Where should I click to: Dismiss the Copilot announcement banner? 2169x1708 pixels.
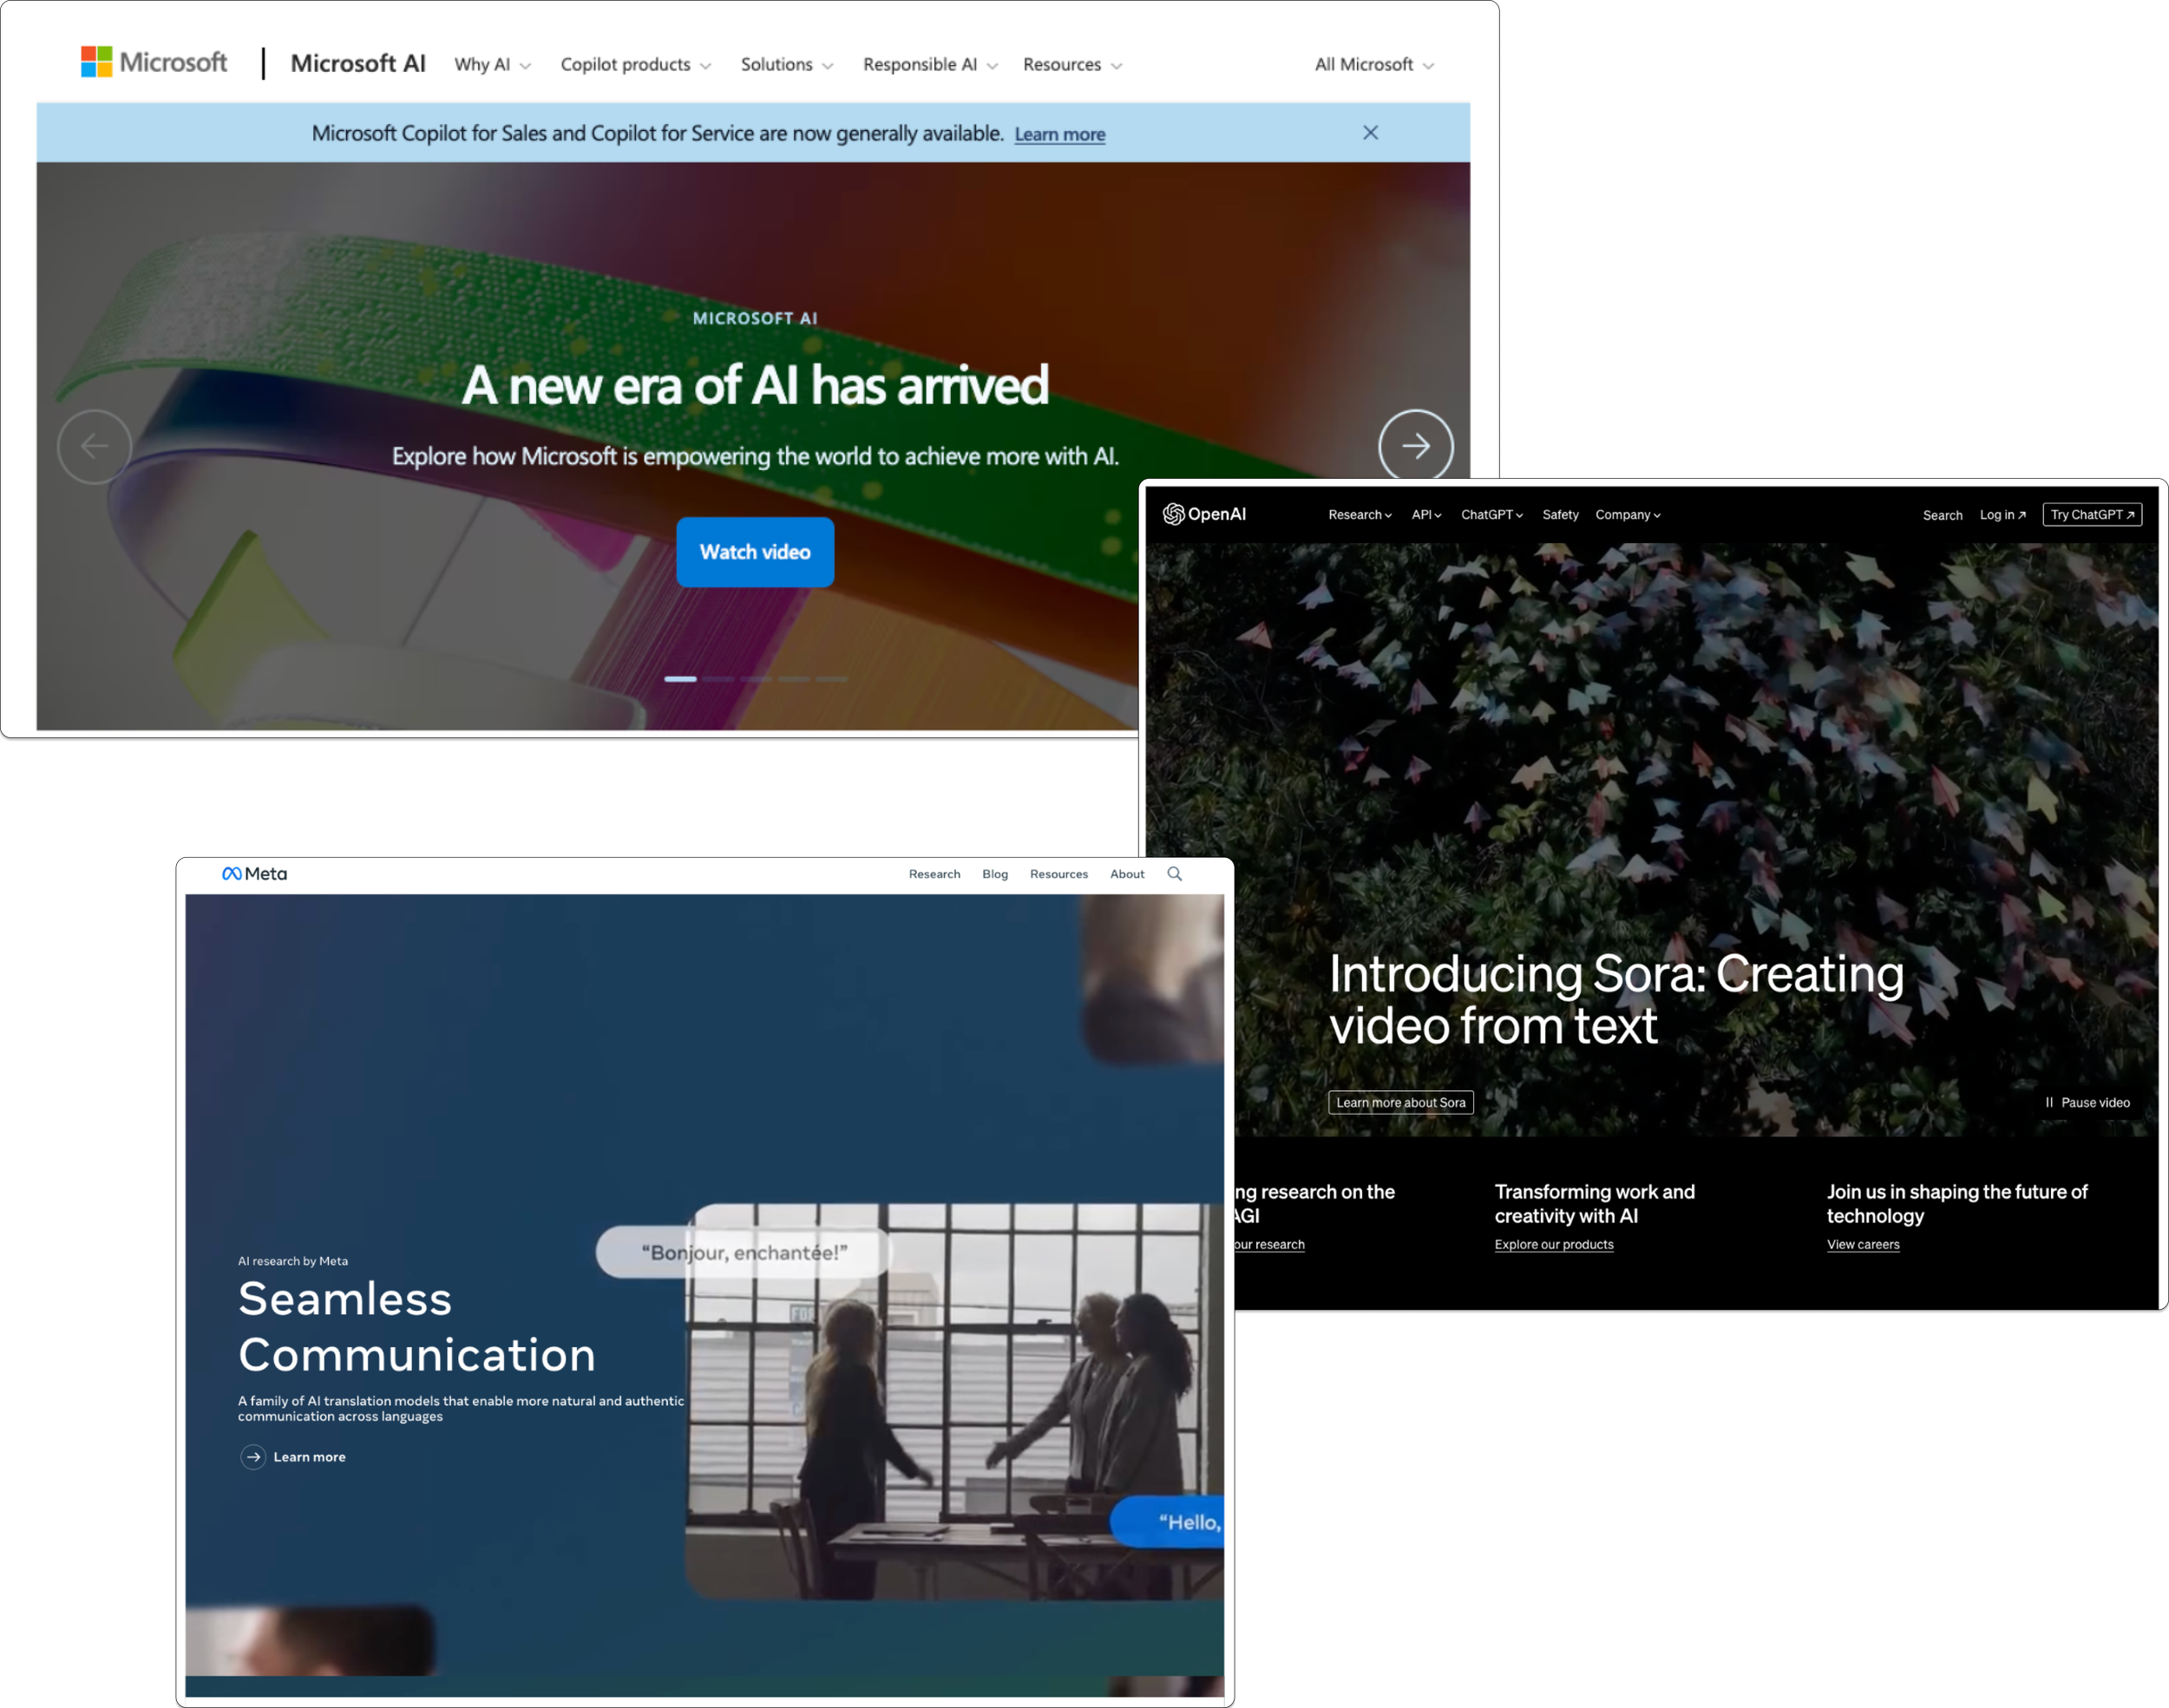pyautogui.click(x=1370, y=132)
